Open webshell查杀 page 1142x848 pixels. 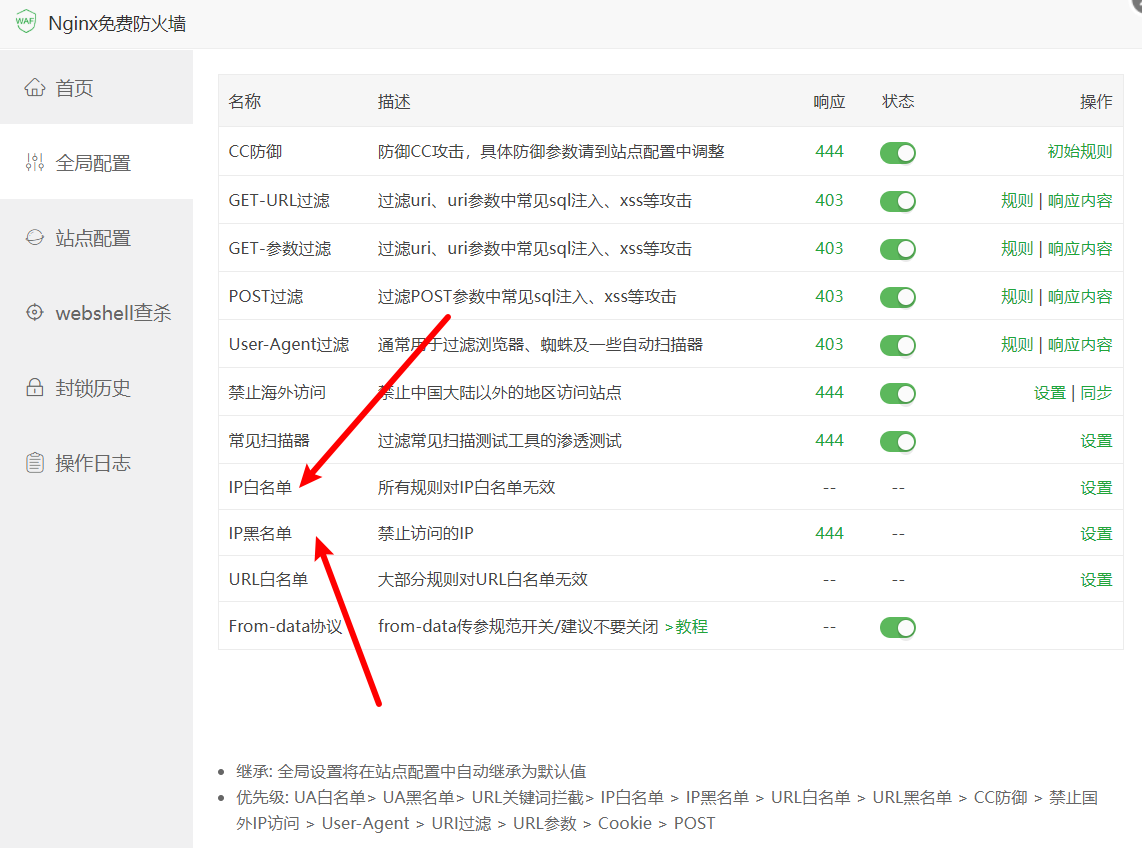point(96,313)
